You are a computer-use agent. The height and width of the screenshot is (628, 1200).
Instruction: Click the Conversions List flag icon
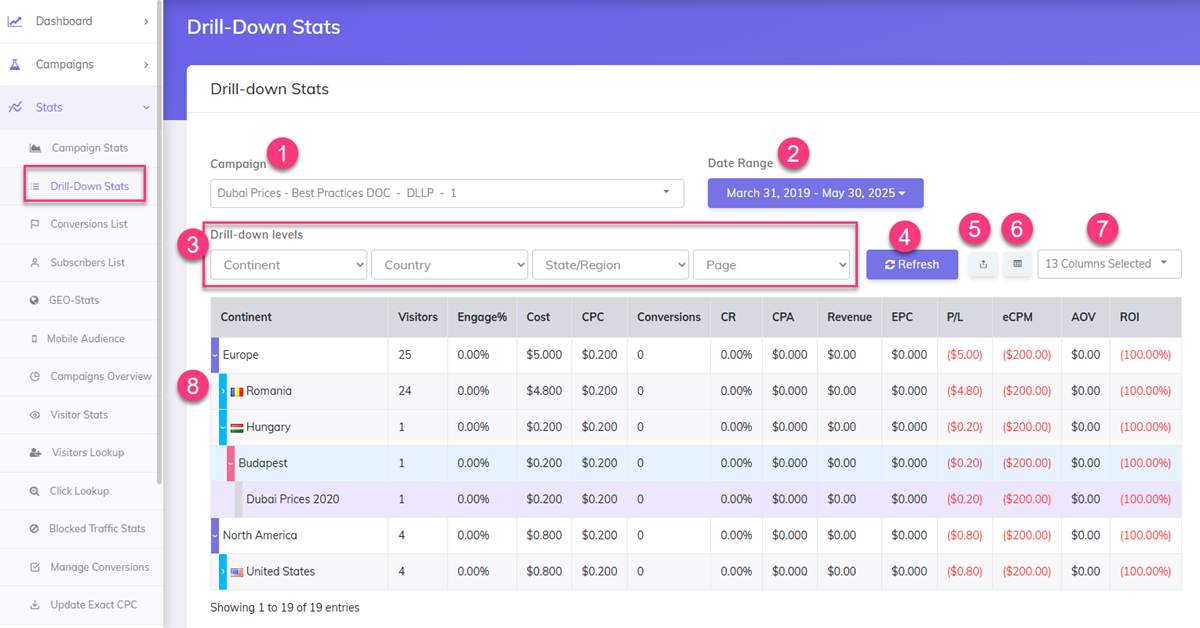coord(35,224)
